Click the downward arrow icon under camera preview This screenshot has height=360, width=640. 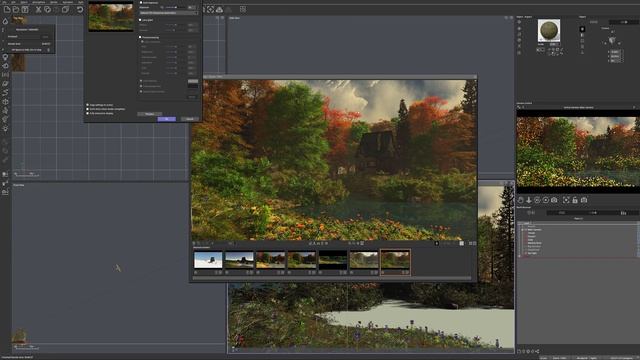529,200
